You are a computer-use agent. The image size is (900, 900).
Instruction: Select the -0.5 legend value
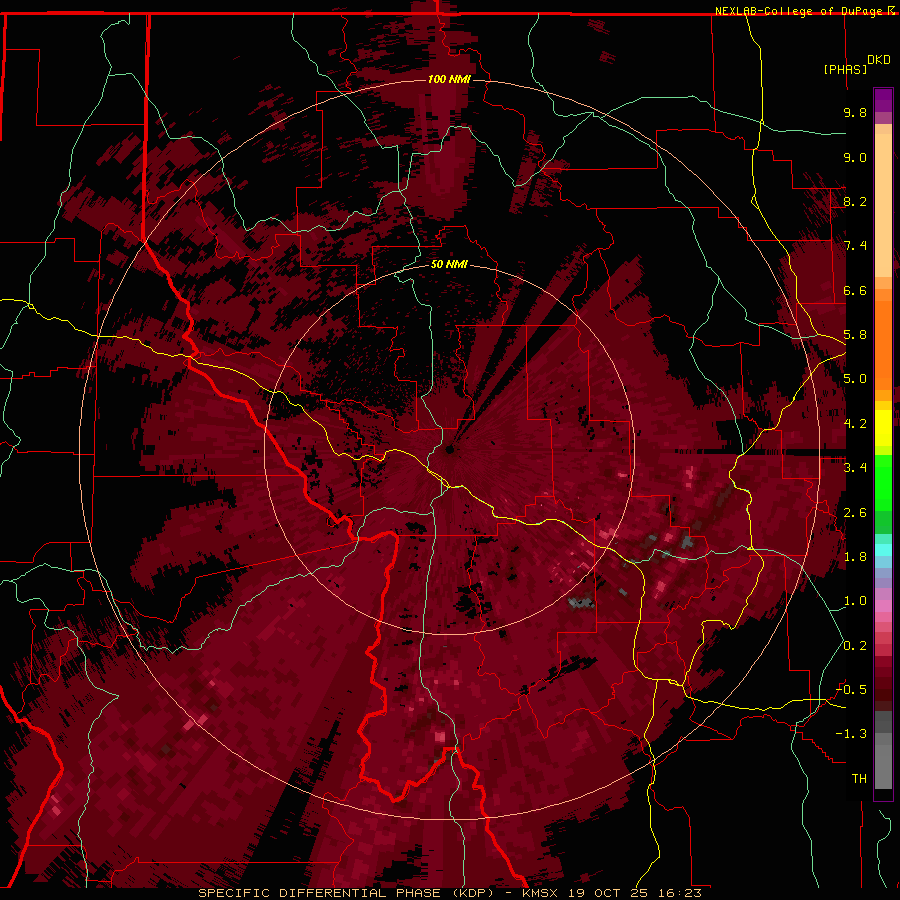(x=851, y=690)
